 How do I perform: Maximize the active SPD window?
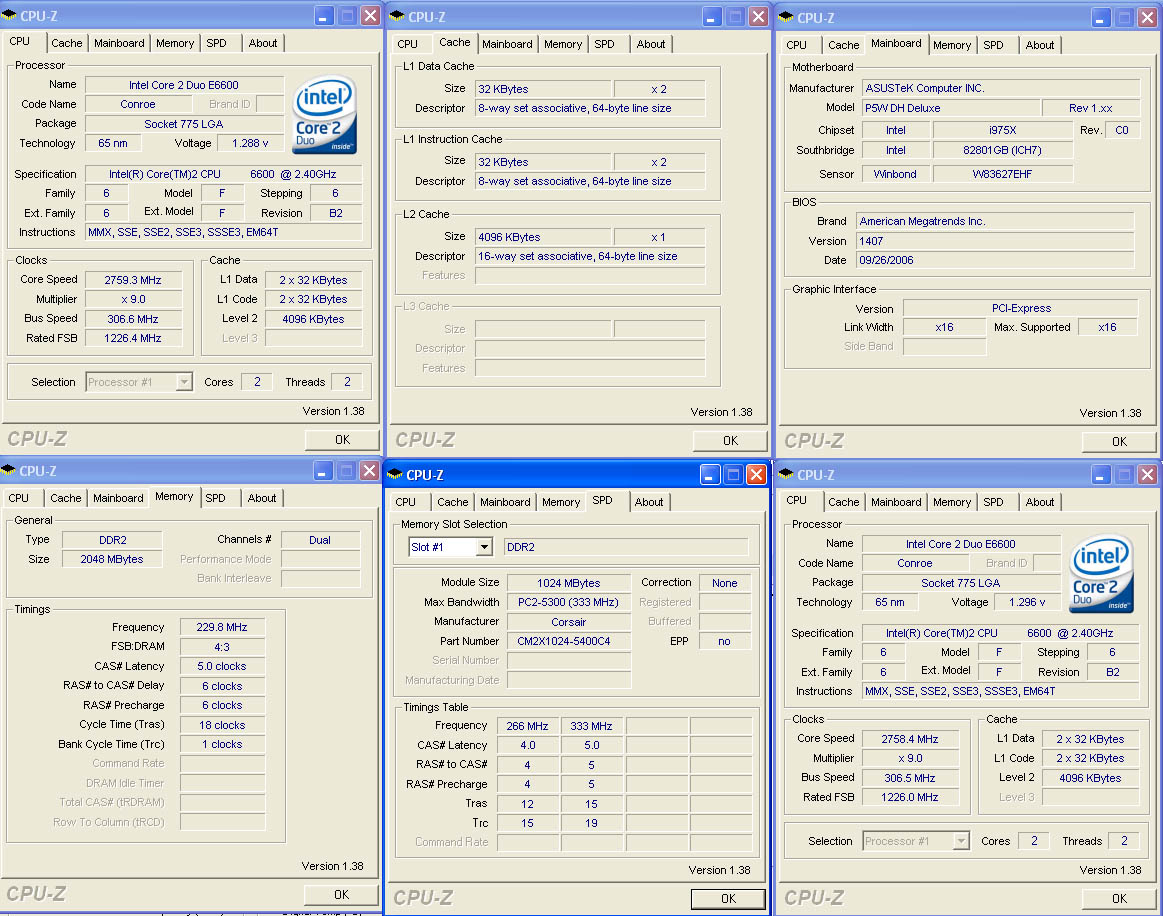[733, 475]
